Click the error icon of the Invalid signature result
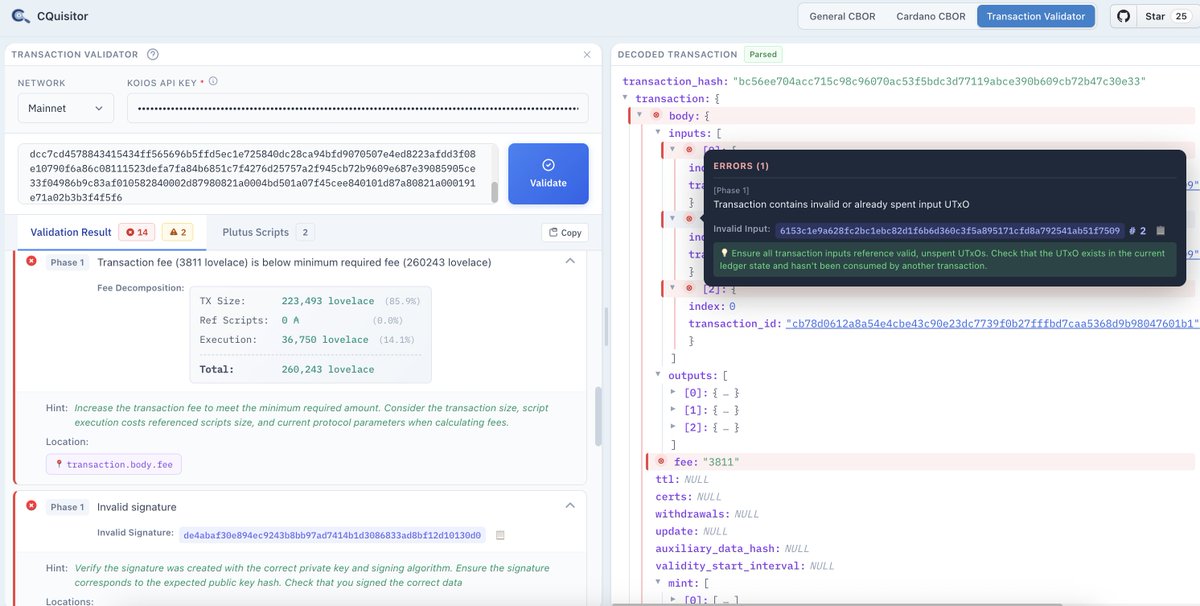 point(31,507)
